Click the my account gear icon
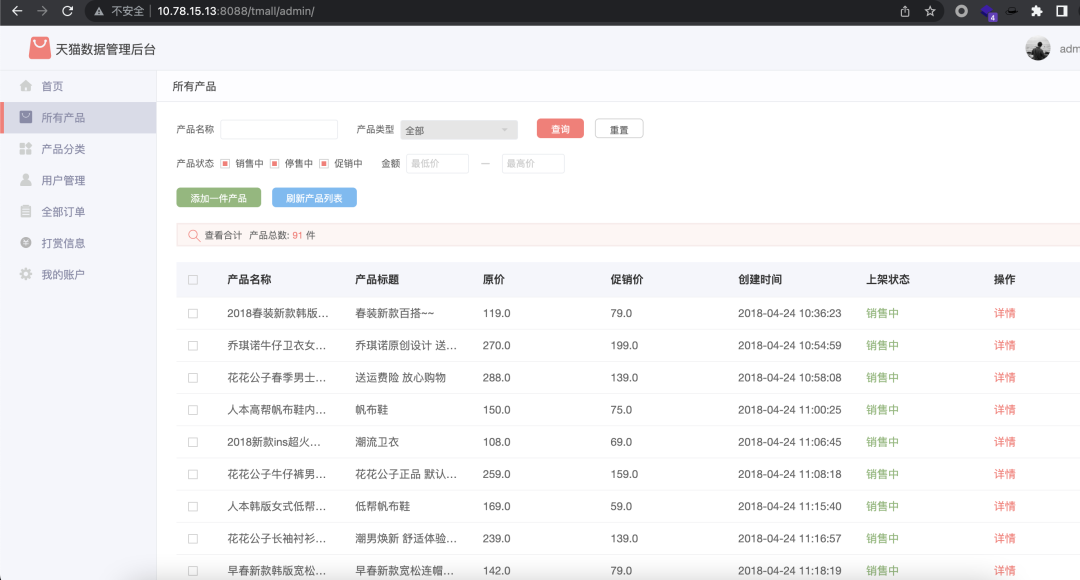 26,274
